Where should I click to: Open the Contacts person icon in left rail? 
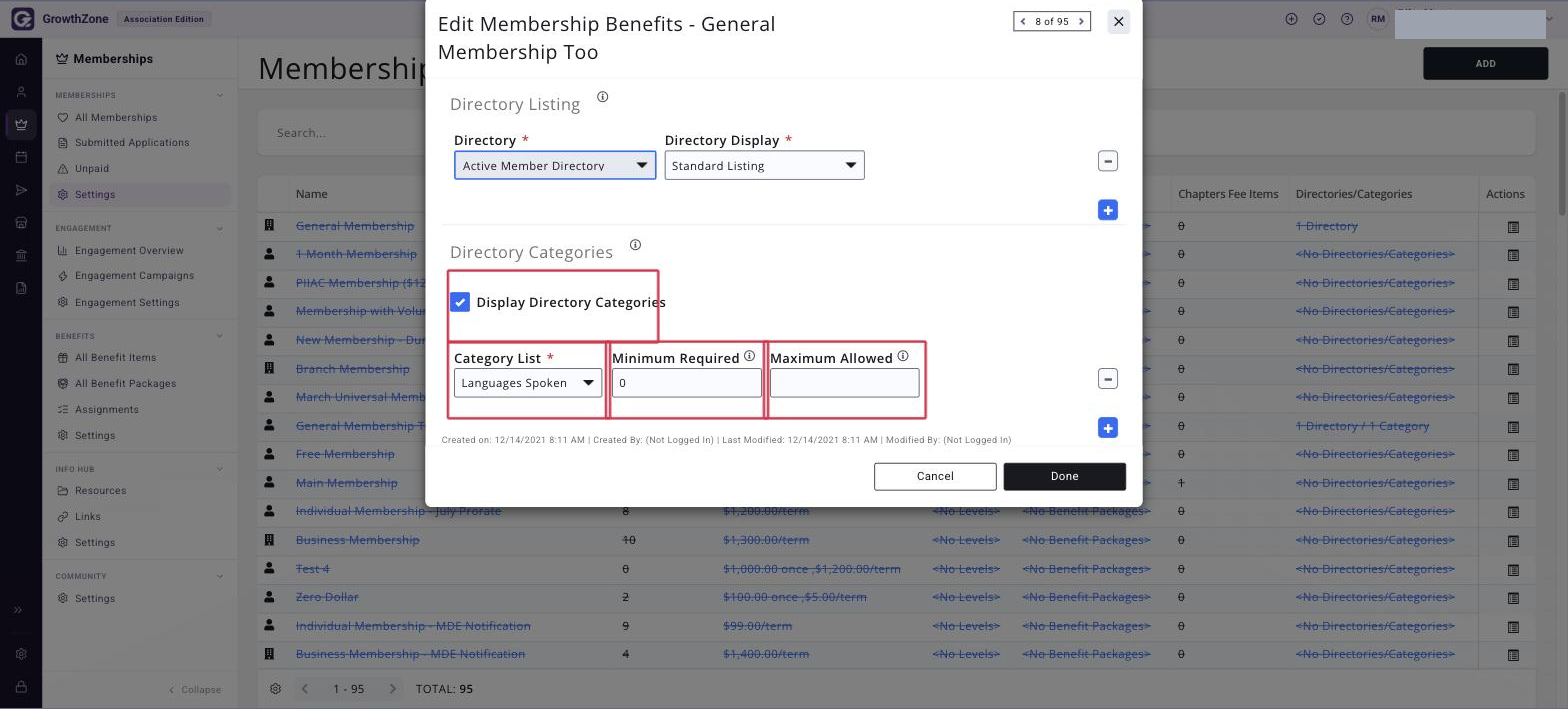[x=21, y=92]
